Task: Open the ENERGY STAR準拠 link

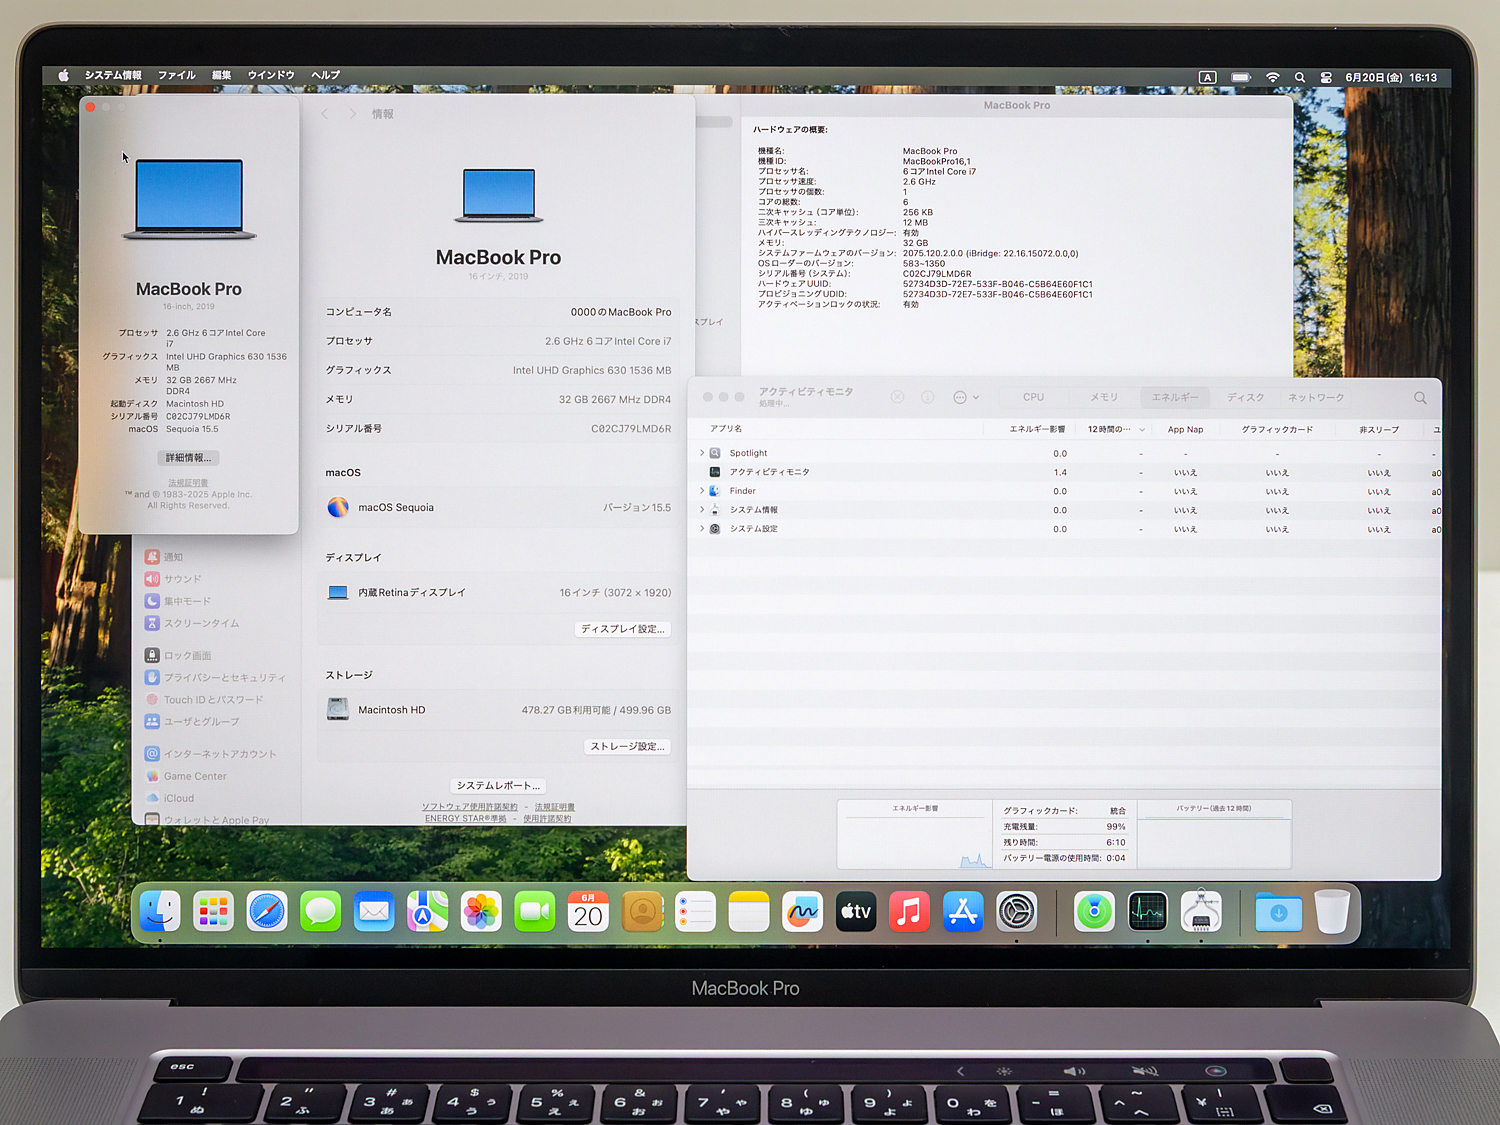Action: [466, 819]
